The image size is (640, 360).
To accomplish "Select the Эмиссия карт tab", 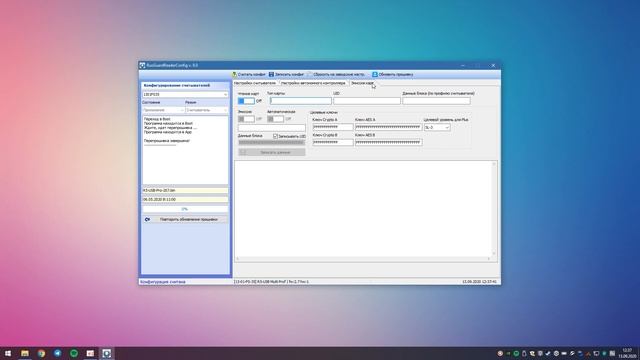I will [362, 83].
